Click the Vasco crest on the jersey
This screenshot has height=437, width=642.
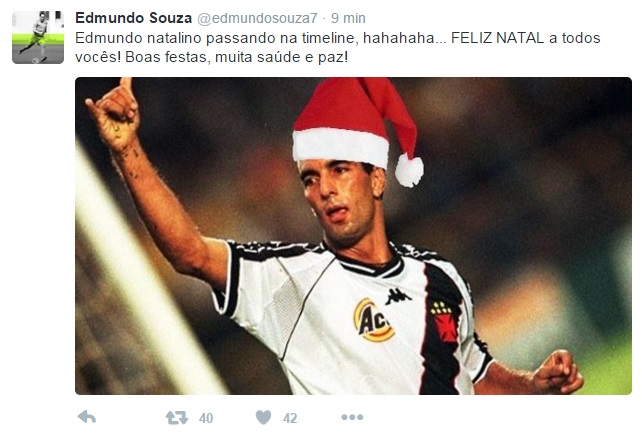443,322
